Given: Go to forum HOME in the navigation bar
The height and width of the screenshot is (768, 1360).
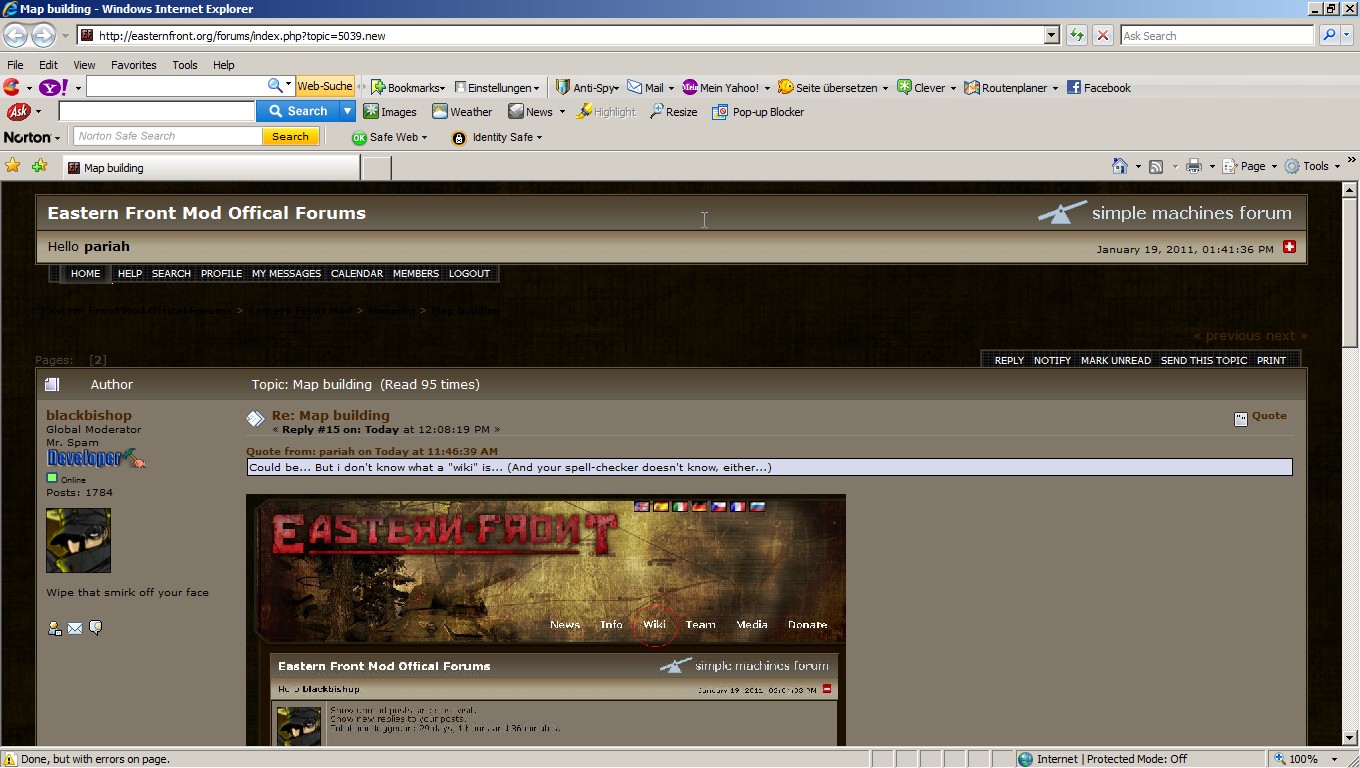Looking at the screenshot, I should pyautogui.click(x=85, y=273).
